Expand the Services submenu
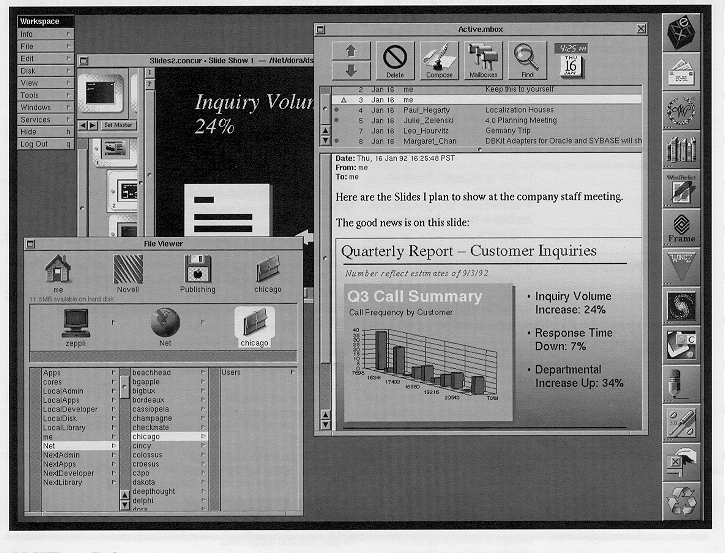 46,119
